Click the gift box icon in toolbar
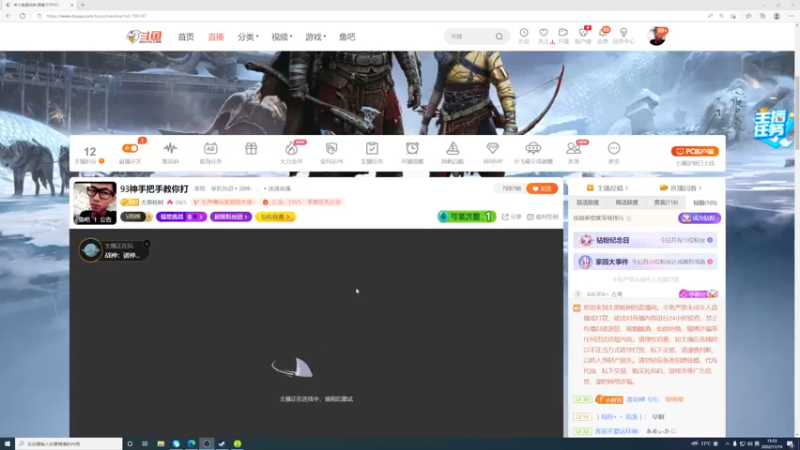Image resolution: width=800 pixels, height=450 pixels. 251,148
